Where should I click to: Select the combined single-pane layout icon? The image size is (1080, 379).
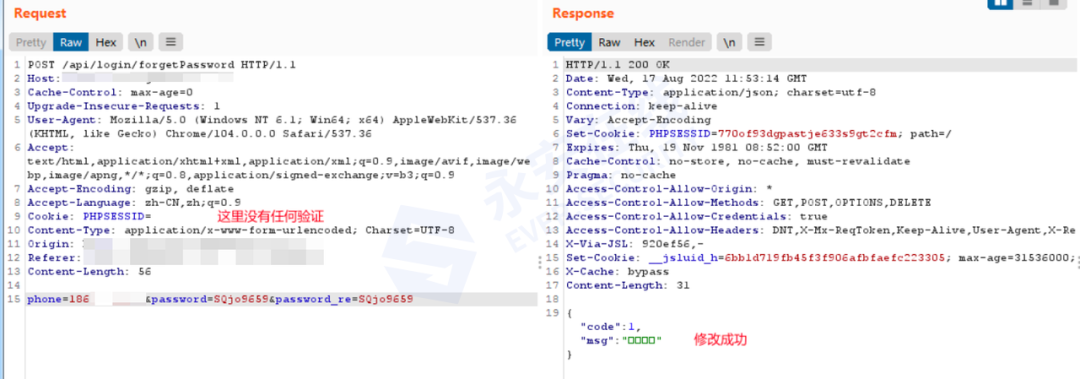click(1054, 3)
